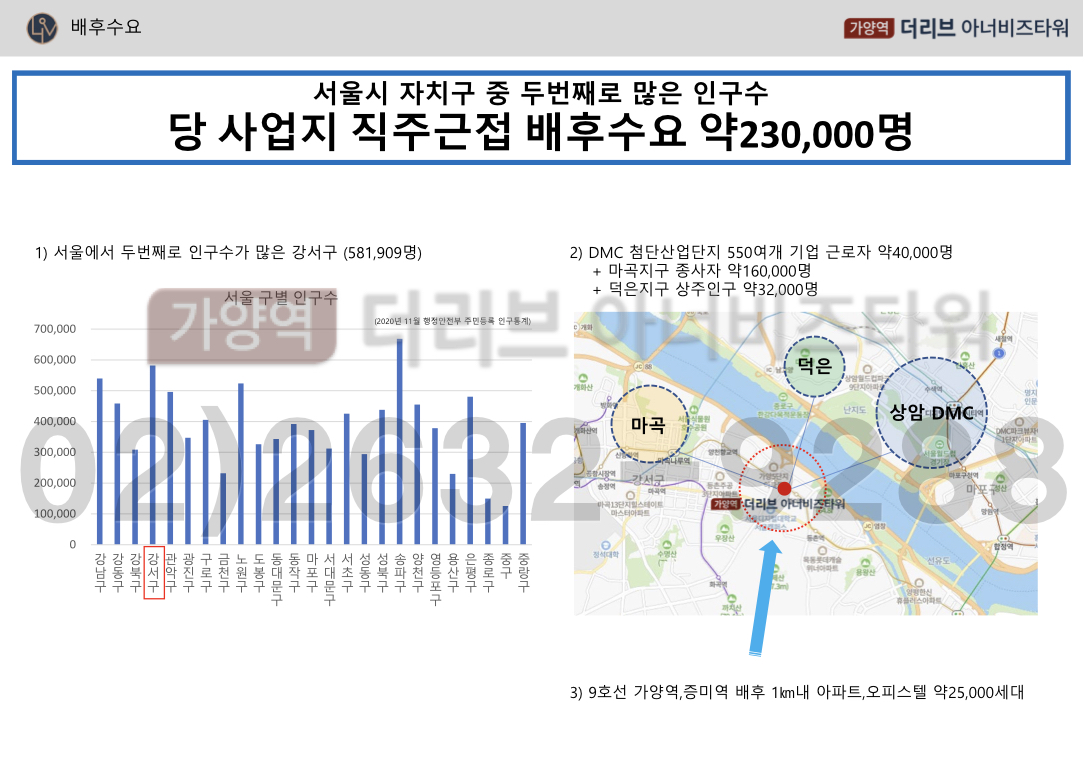The width and height of the screenshot is (1085, 767).
Task: Click caption 2) DMC 첨단산업단지 550여개 기업 근로자
Action: click(x=761, y=252)
